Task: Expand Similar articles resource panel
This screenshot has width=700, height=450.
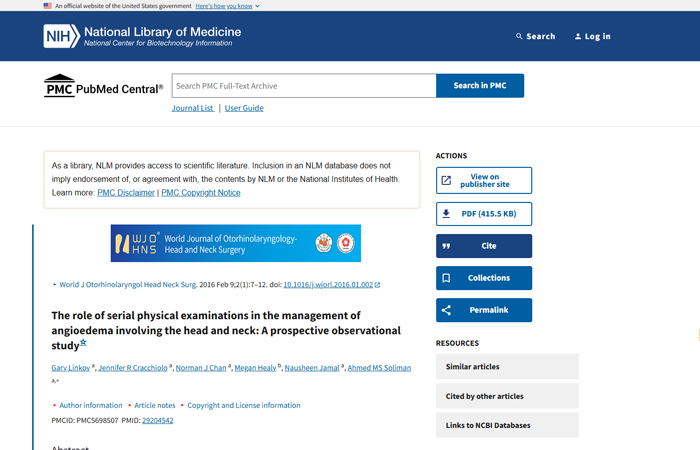Action: (x=507, y=367)
